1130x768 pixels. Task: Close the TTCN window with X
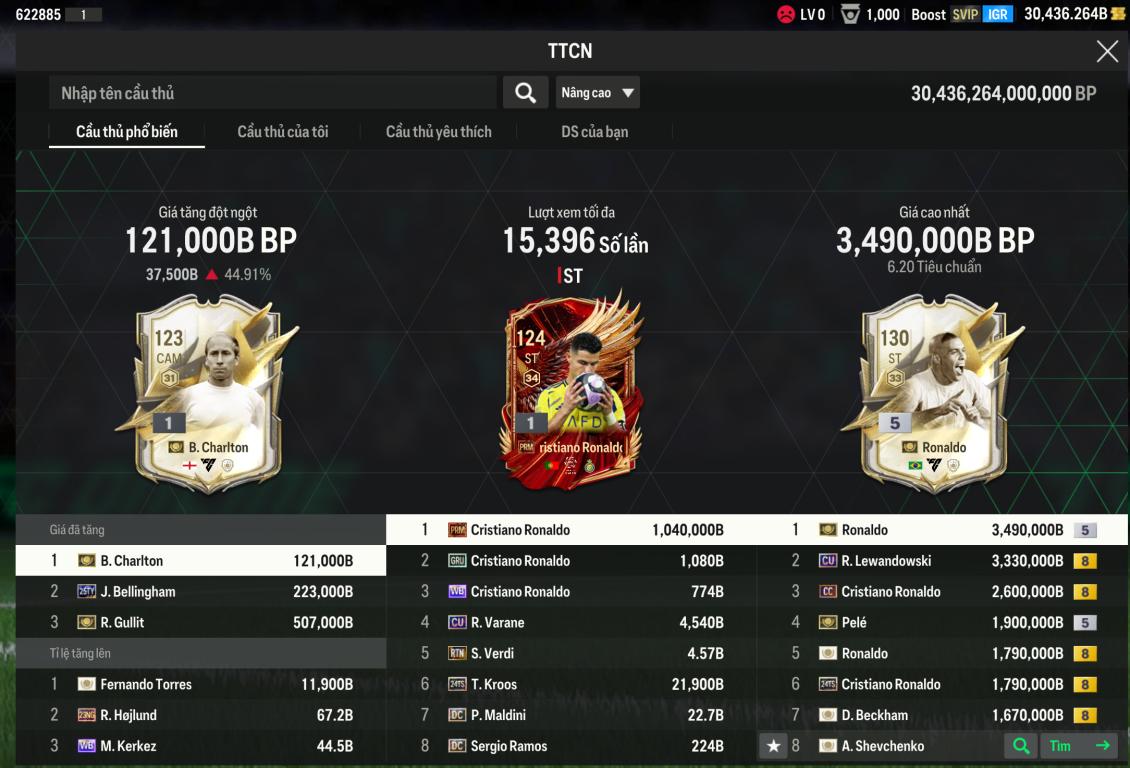1107,51
